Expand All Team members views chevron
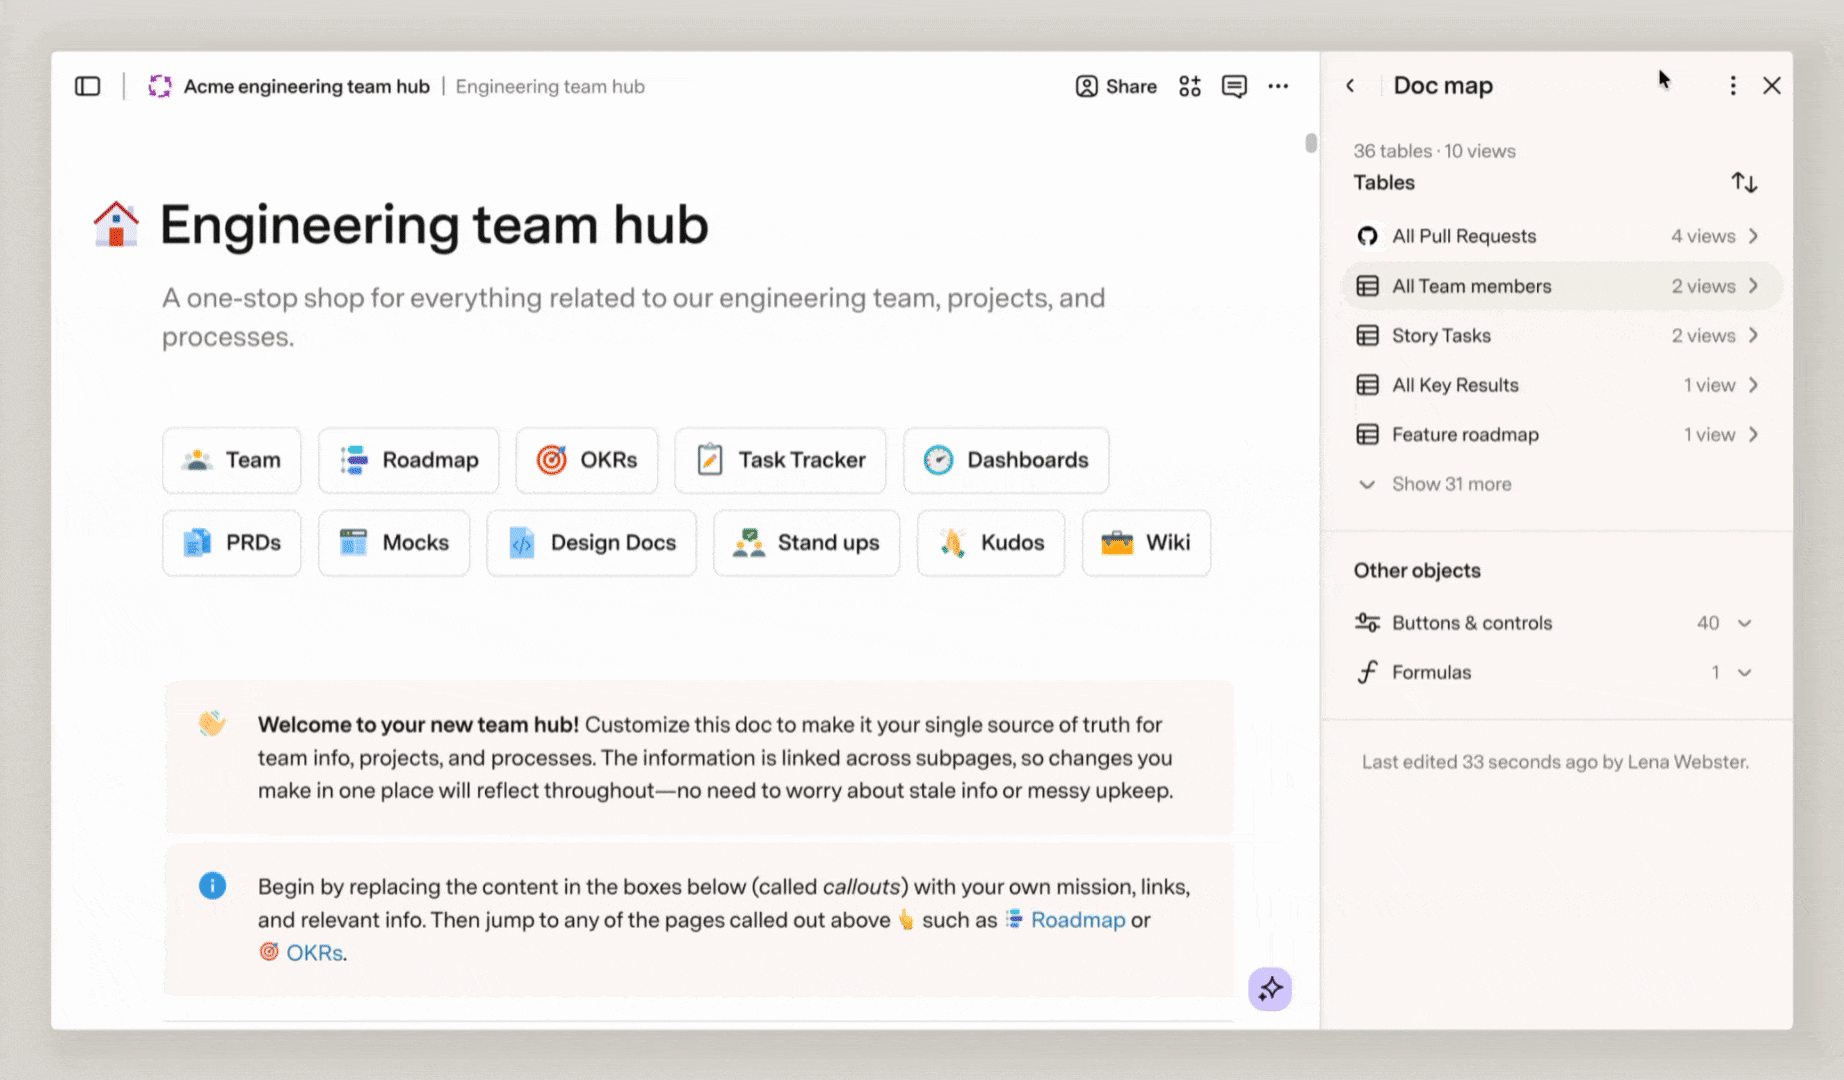 tap(1753, 286)
